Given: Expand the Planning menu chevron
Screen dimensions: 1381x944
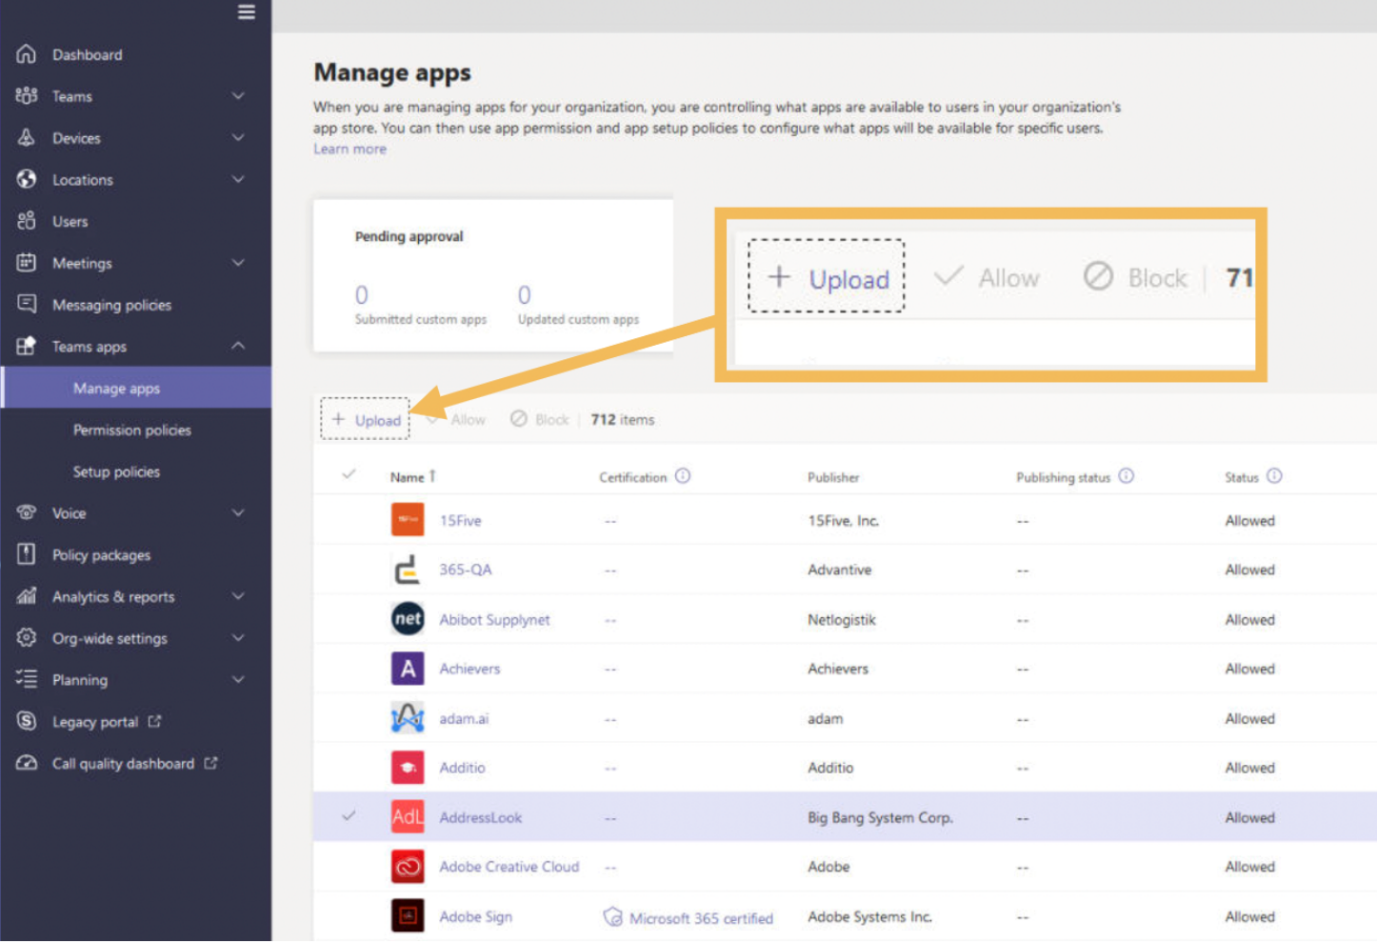Looking at the screenshot, I should 238,679.
